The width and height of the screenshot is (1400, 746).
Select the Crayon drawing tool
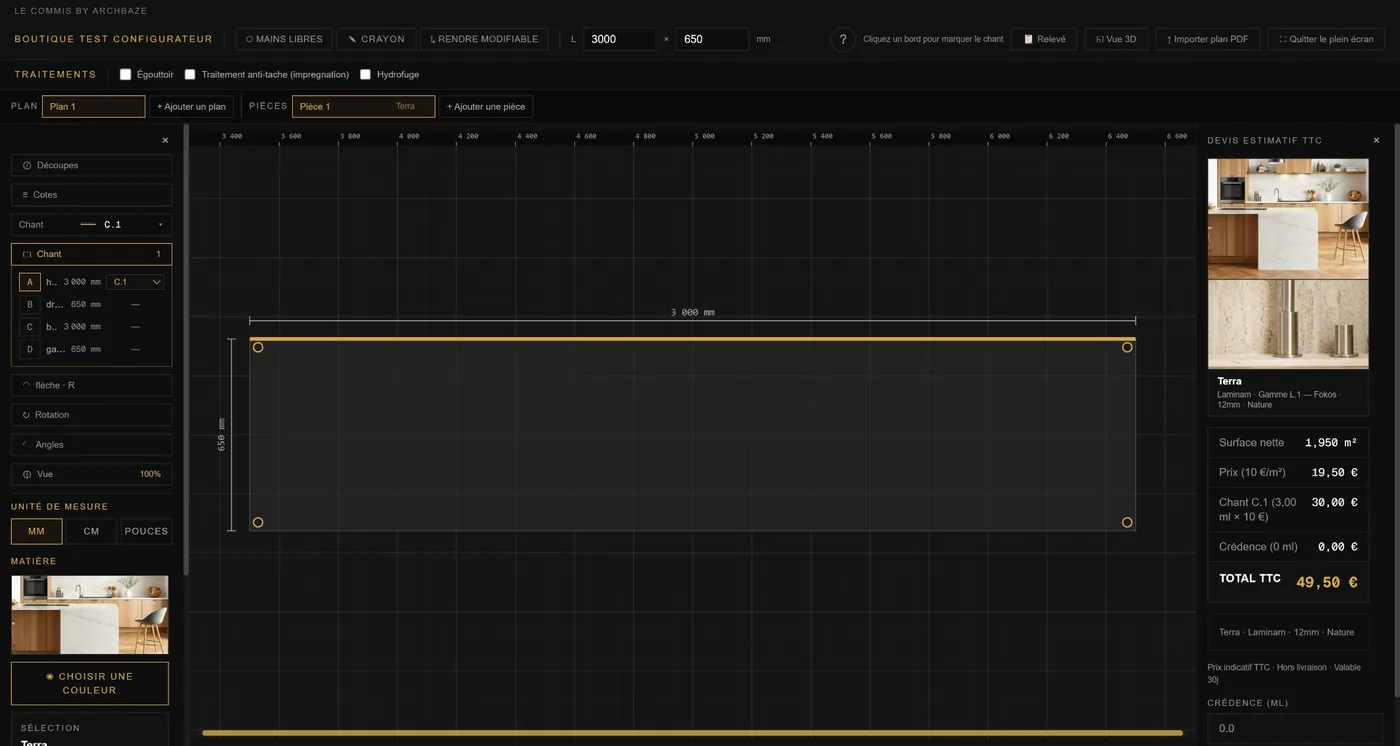click(376, 39)
